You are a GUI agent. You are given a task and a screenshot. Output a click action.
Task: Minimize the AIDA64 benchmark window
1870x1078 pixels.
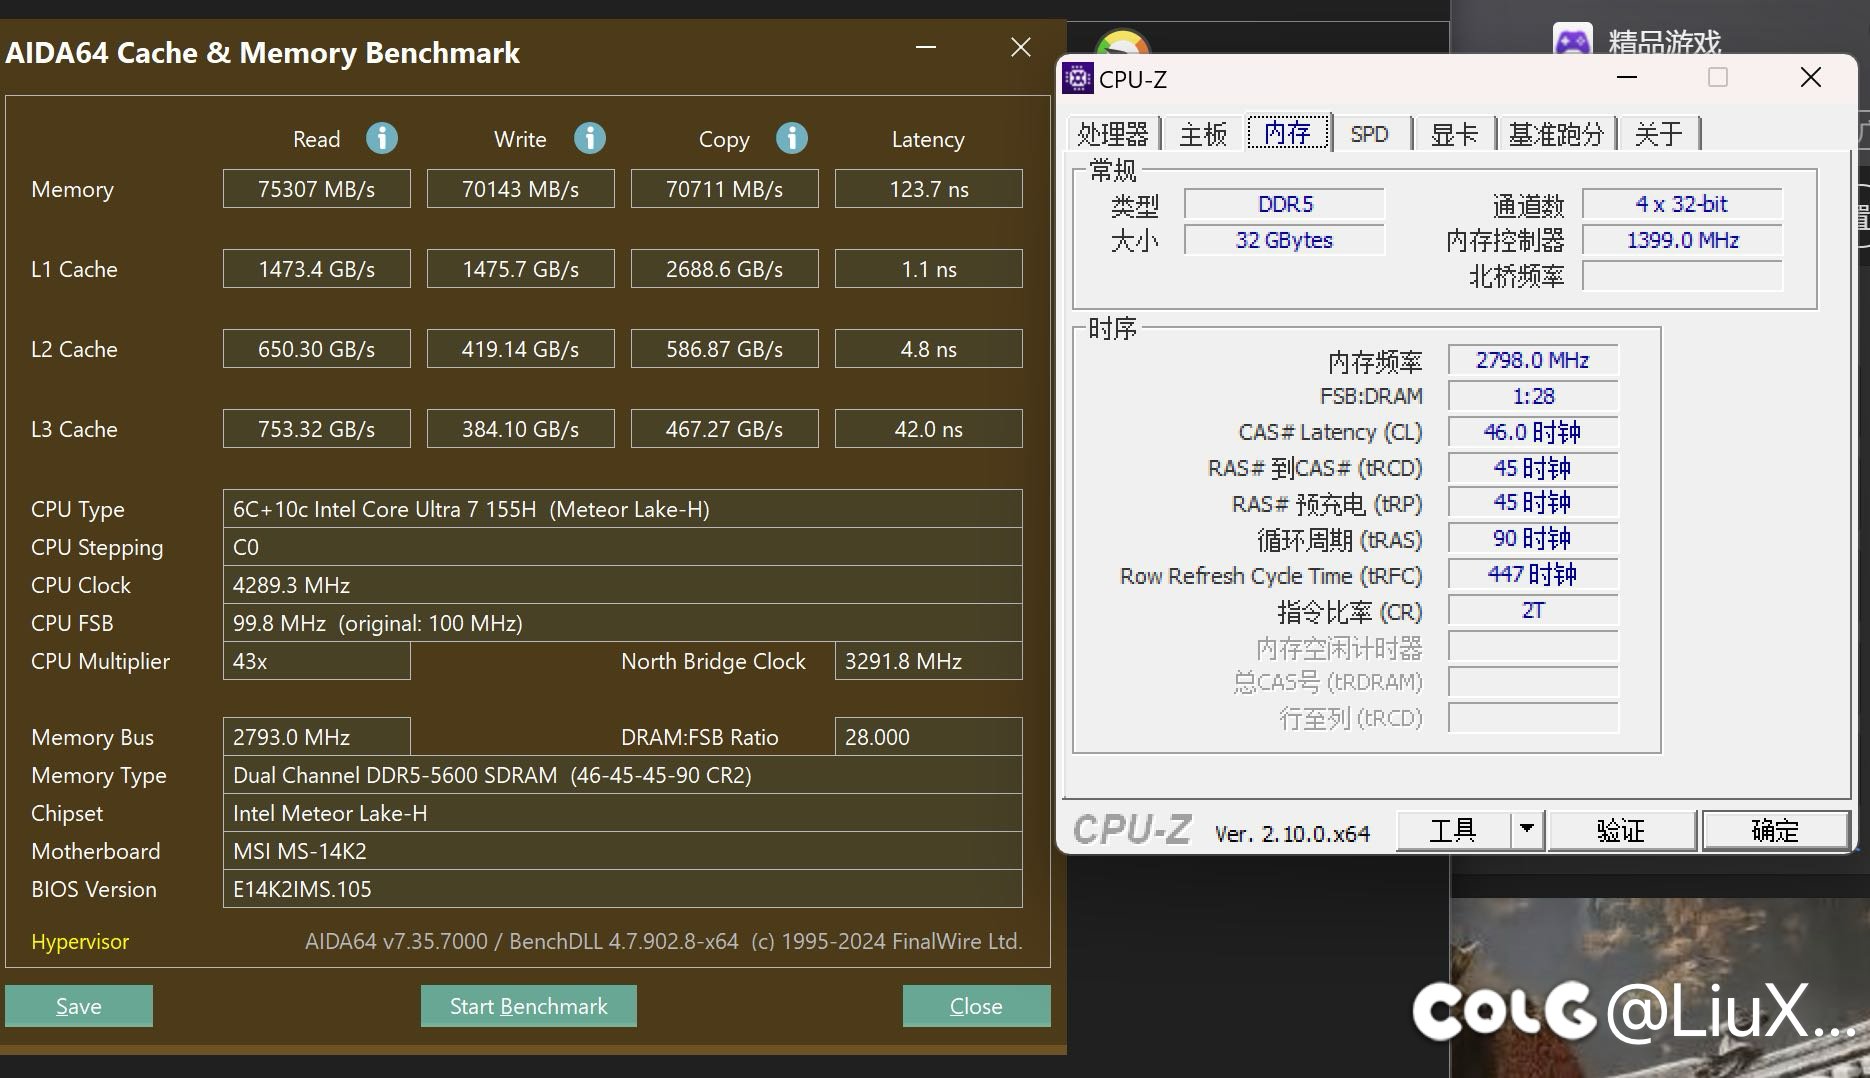926,47
